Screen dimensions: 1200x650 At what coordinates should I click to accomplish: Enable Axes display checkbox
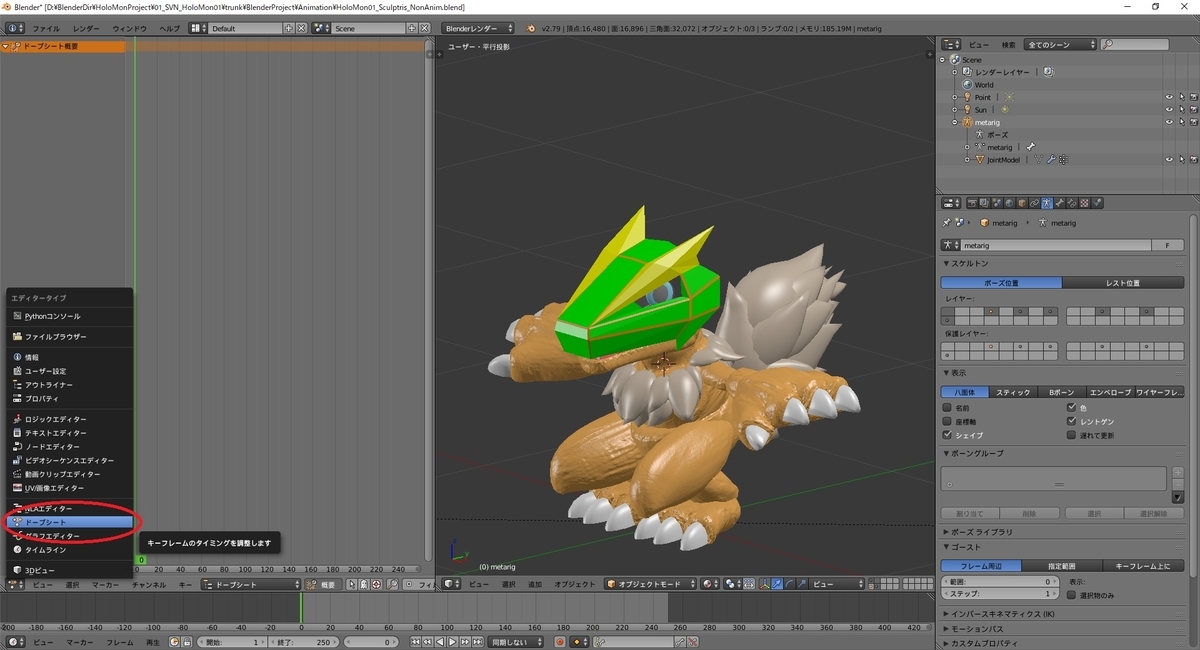click(x=948, y=422)
